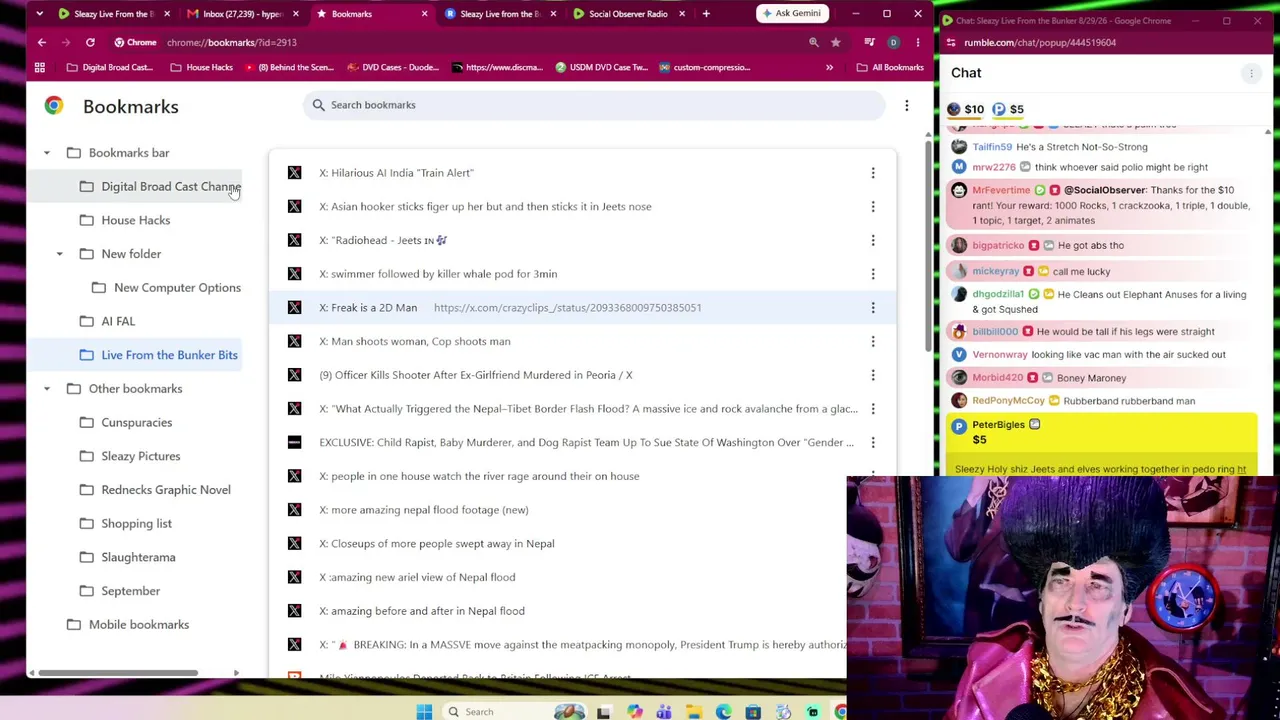The width and height of the screenshot is (1280, 720).
Task: Bookmark this tab with the star icon
Action: pos(835,42)
